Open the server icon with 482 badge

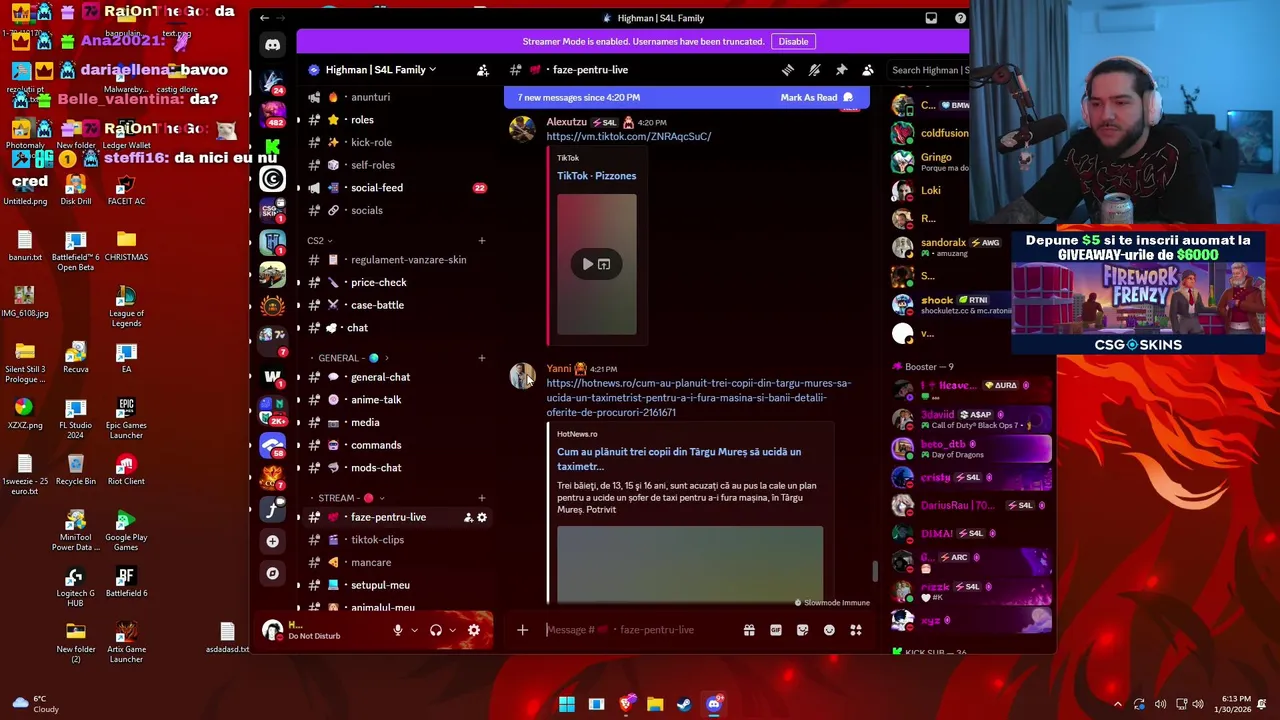(x=272, y=114)
